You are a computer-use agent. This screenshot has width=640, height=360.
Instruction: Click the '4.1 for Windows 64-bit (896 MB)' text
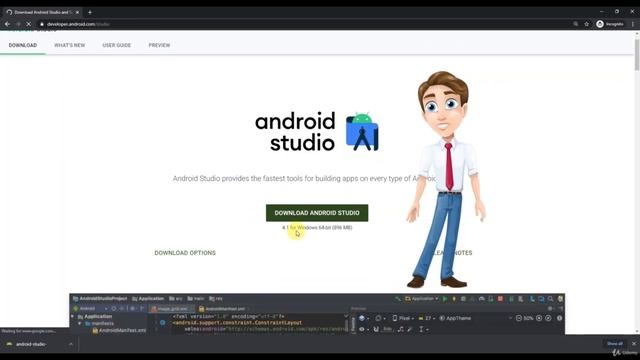point(317,228)
